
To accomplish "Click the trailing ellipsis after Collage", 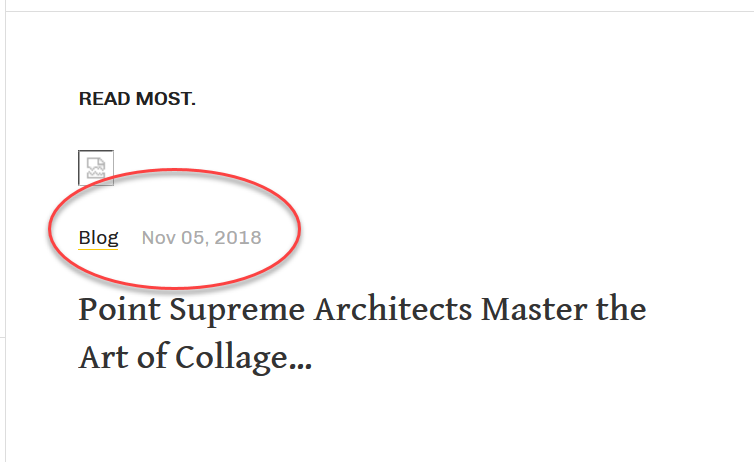I will point(301,362).
